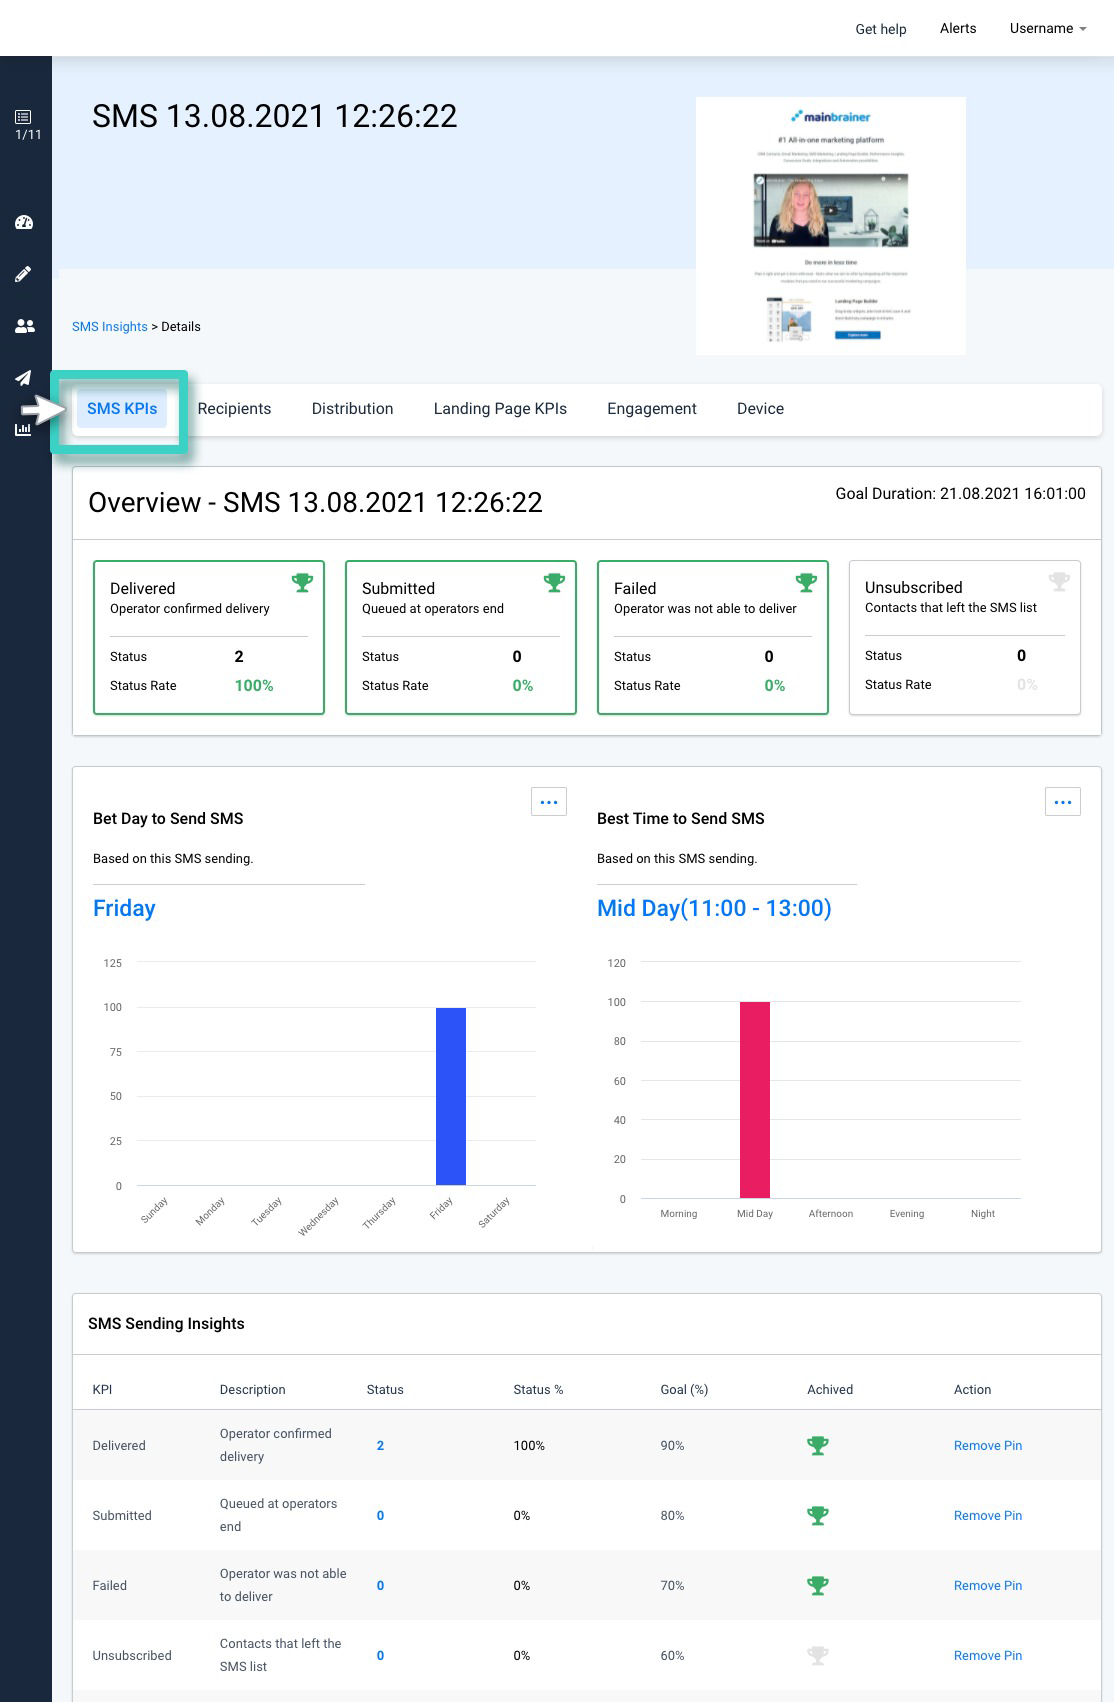Click the paper plane send icon
Image resolution: width=1114 pixels, height=1702 pixels.
23,378
